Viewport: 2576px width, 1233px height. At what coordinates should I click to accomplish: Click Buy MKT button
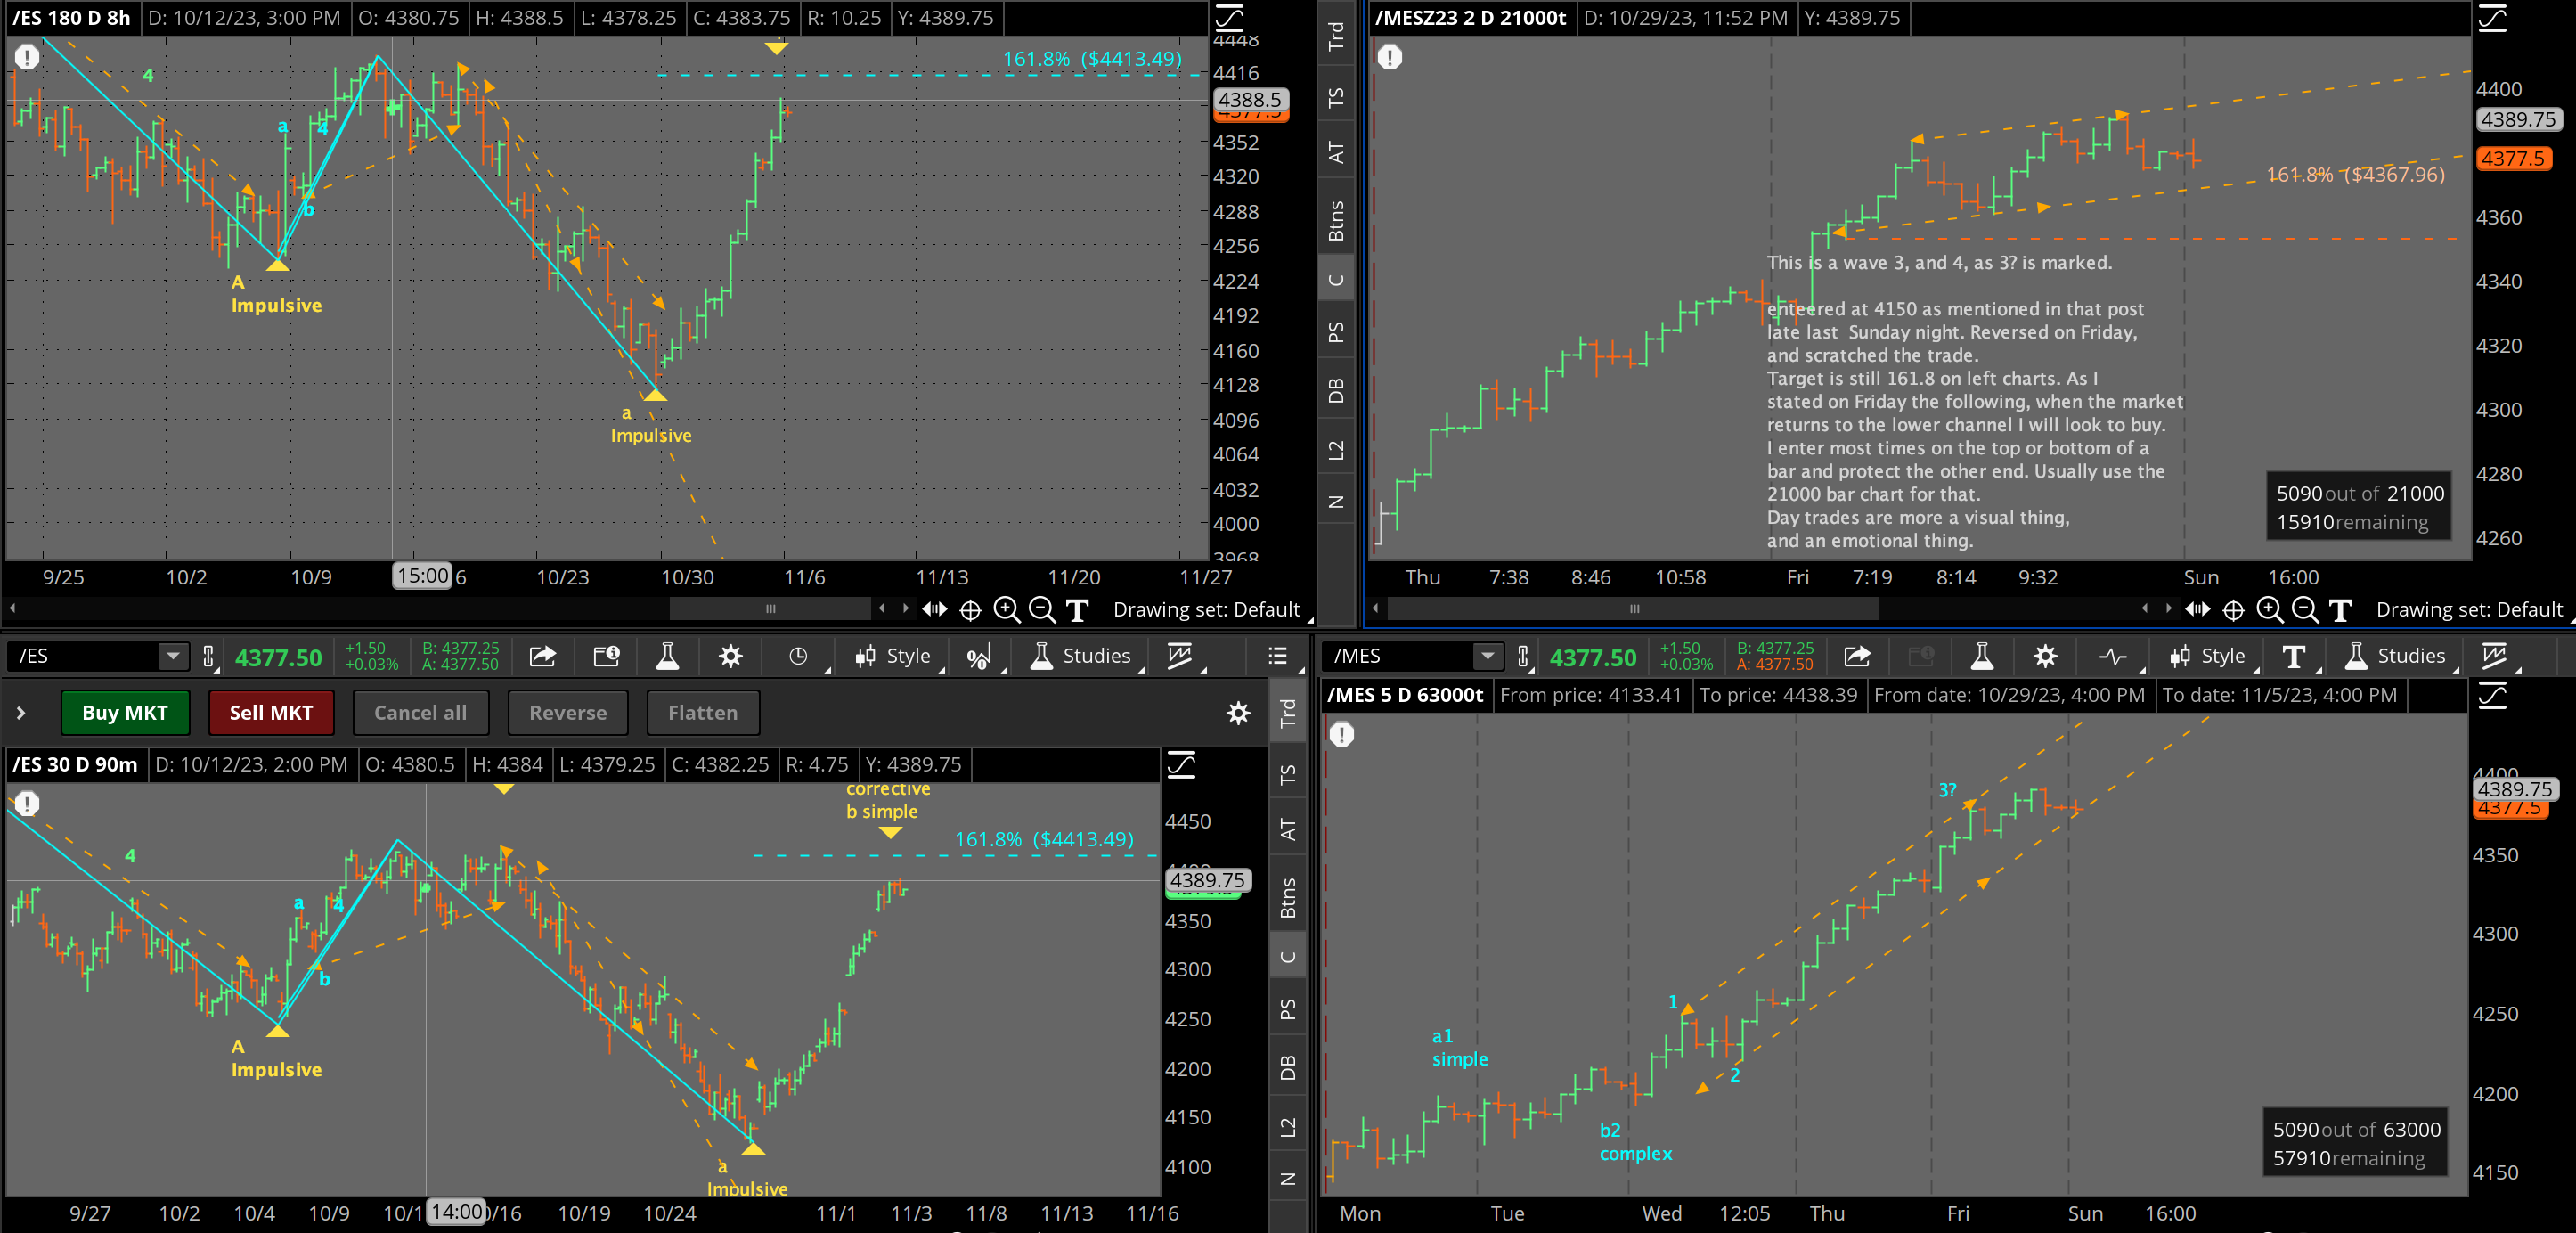click(125, 712)
